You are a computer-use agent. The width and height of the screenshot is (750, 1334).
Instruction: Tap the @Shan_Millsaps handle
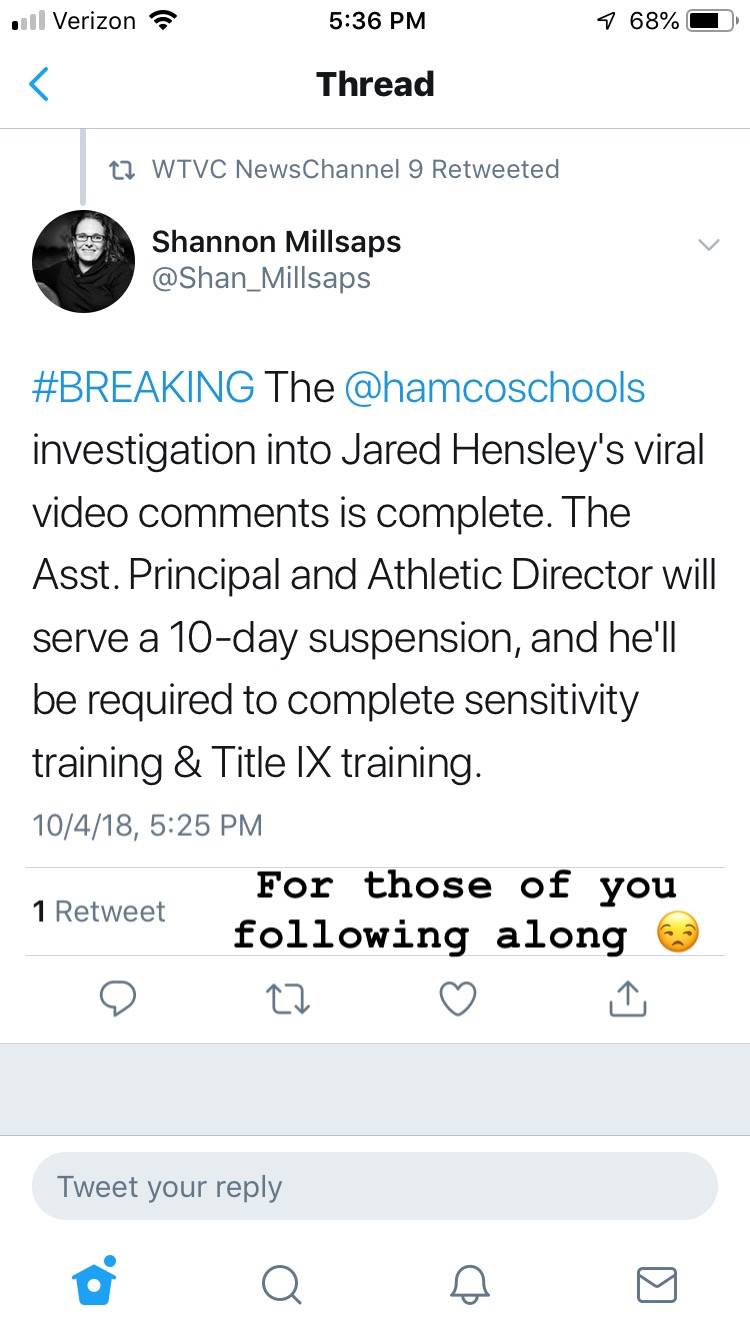[261, 278]
